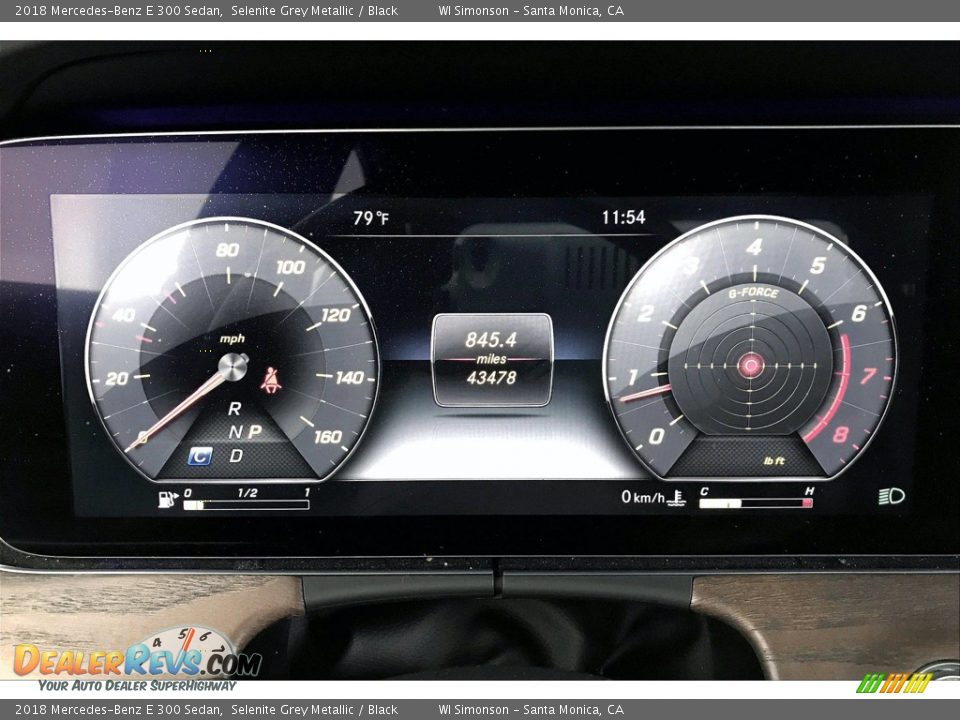
Task: Tap the 100 mark on speedometer
Action: click(x=291, y=267)
